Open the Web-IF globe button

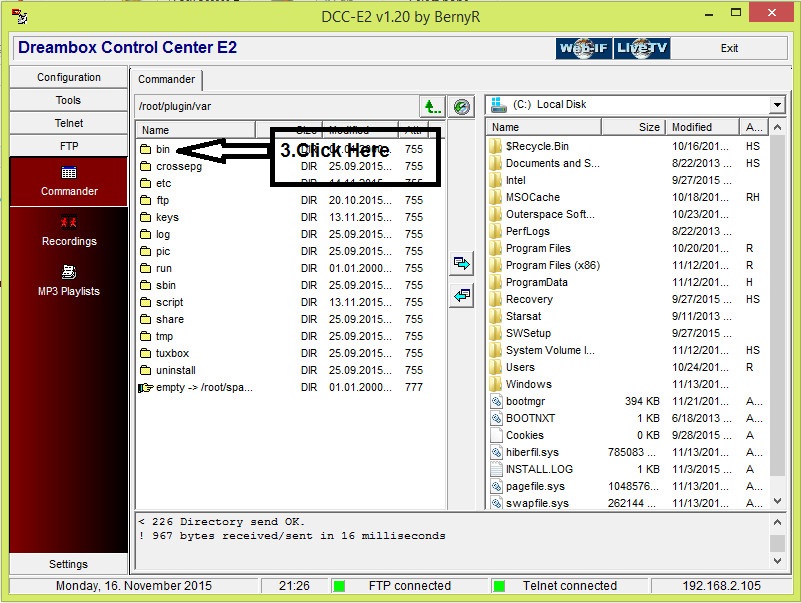click(583, 48)
